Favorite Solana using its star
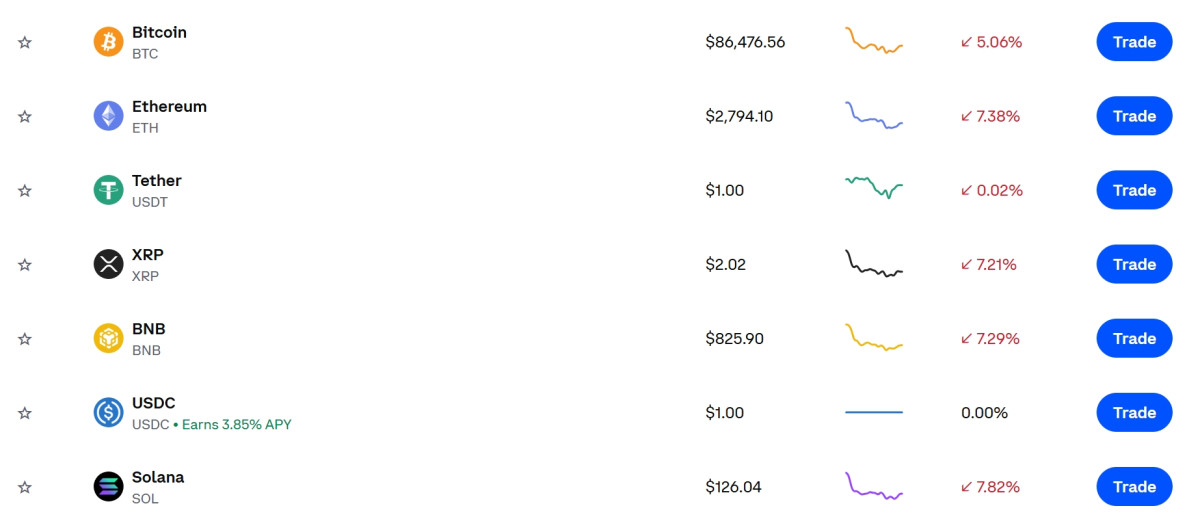 [x=25, y=487]
